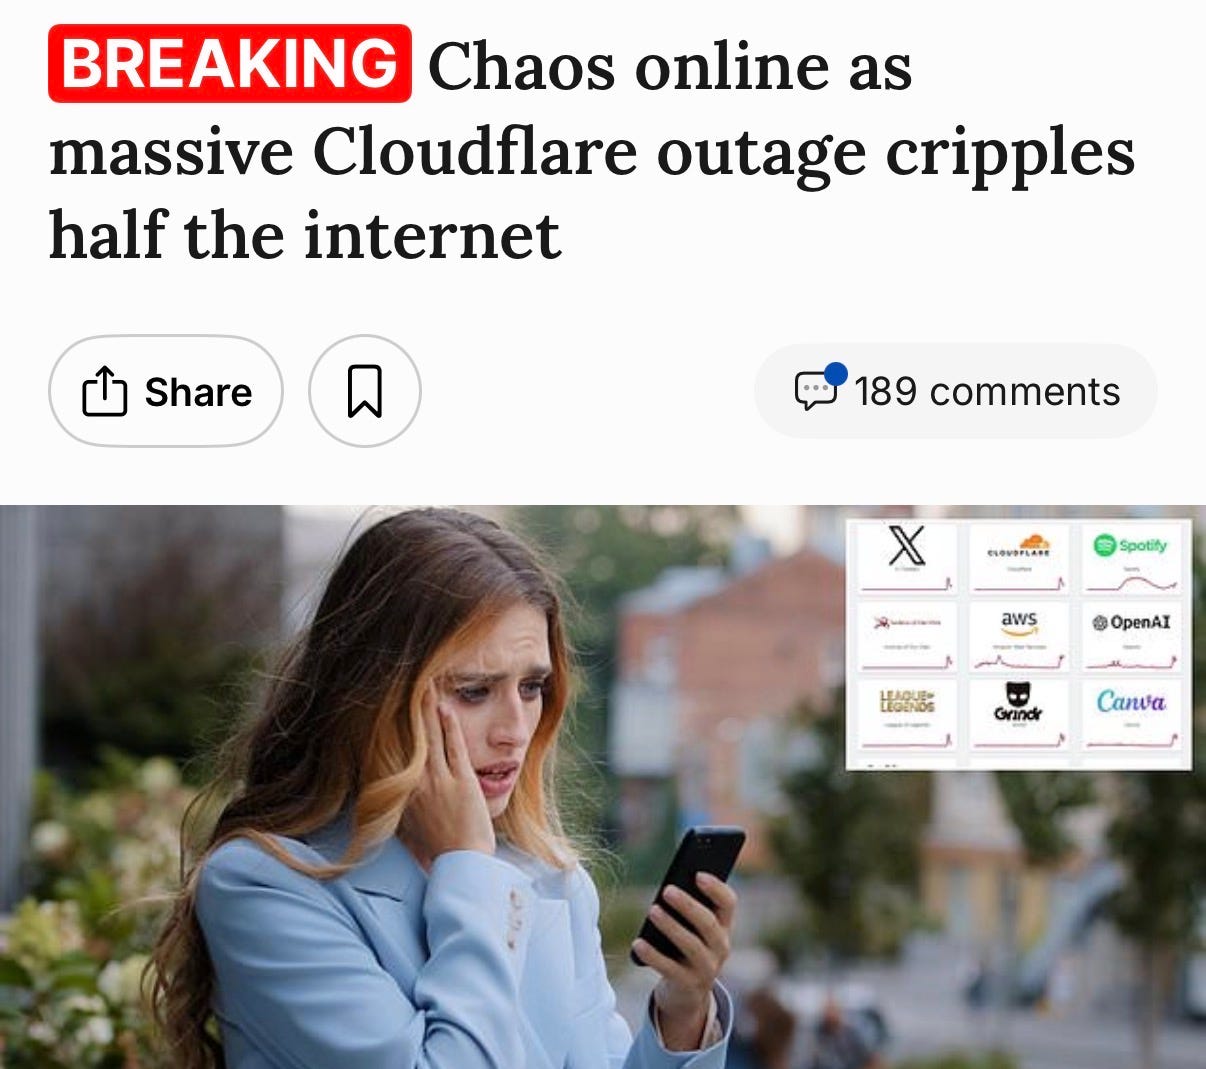The image size is (1206, 1069).
Task: Select the Cloudflare logo in outage grid
Action: coord(1017,546)
